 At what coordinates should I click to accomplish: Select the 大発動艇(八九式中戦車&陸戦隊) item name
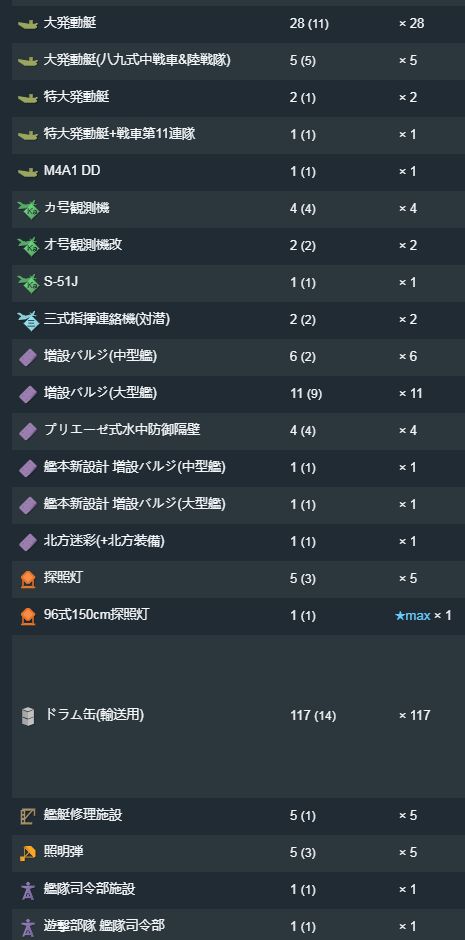click(137, 61)
